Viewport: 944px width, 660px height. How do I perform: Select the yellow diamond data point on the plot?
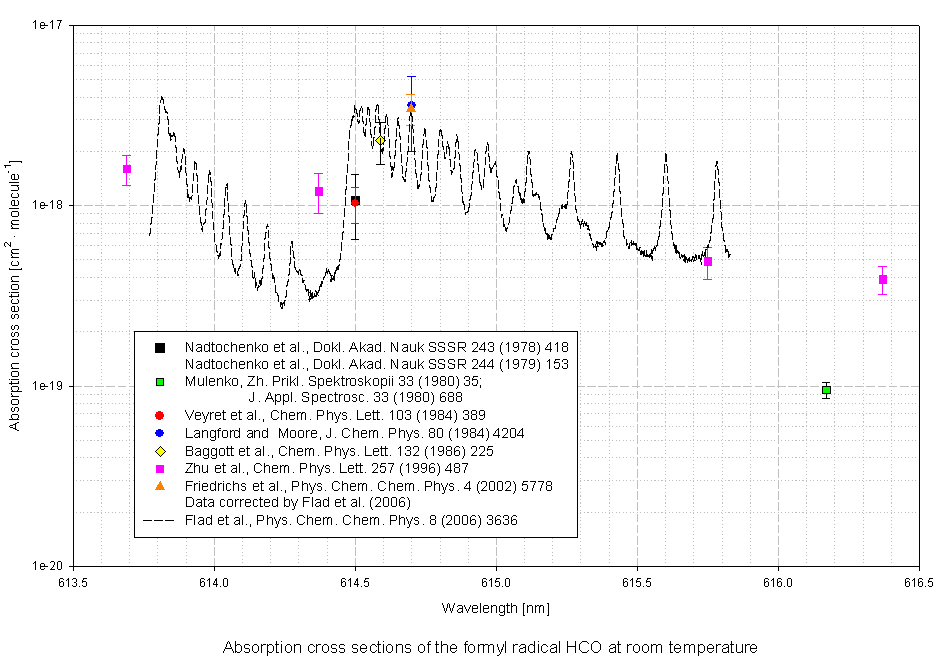point(380,140)
